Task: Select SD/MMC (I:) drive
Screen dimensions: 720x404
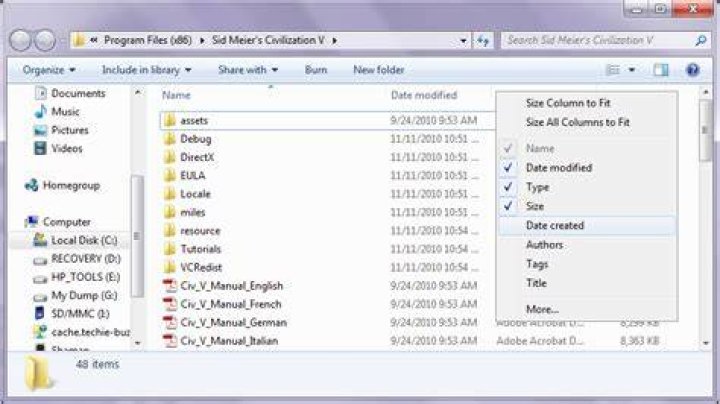Action: coord(72,314)
